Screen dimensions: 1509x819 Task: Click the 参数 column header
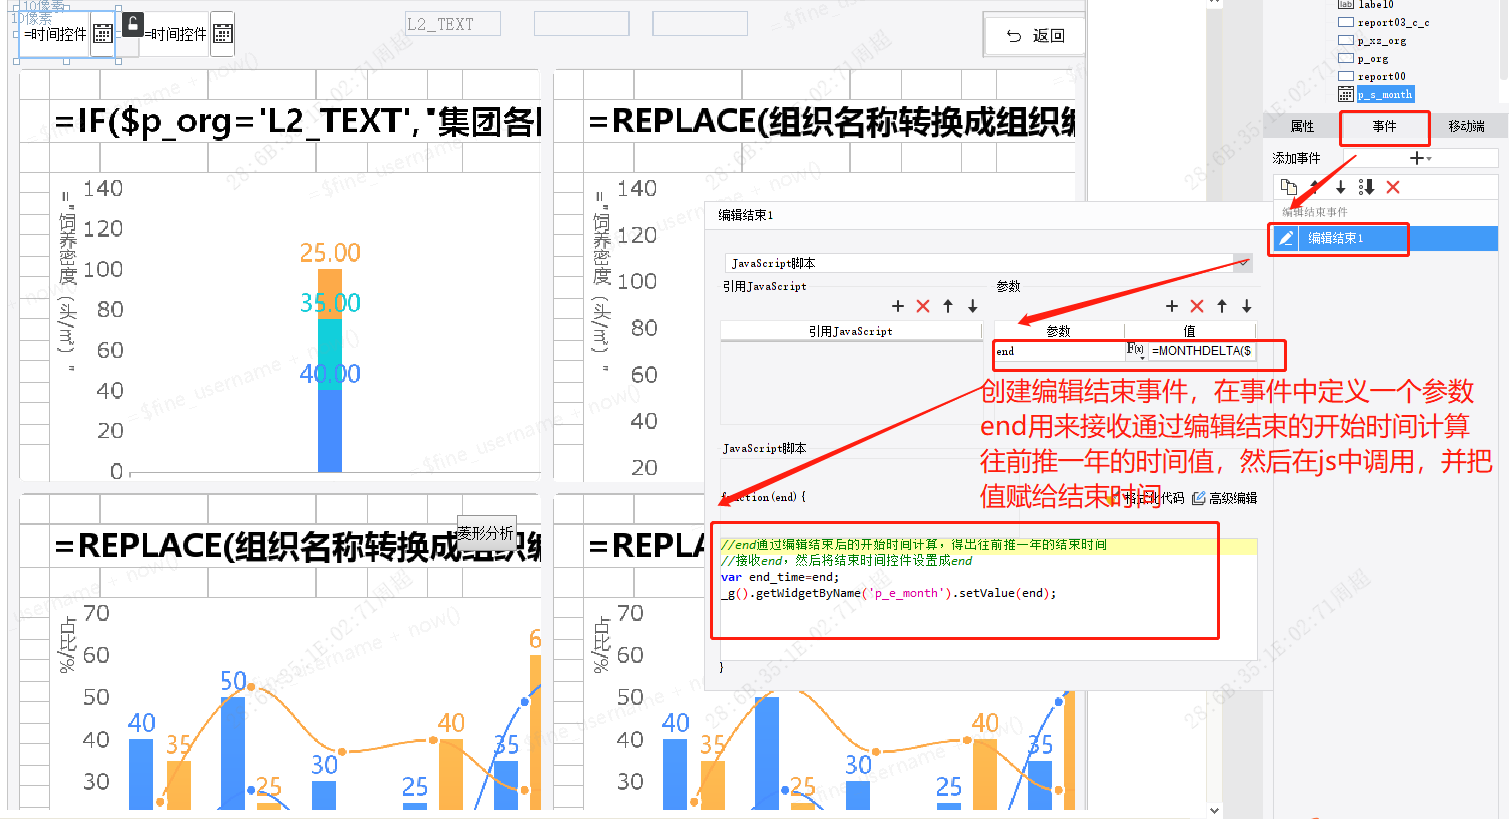tap(1058, 331)
